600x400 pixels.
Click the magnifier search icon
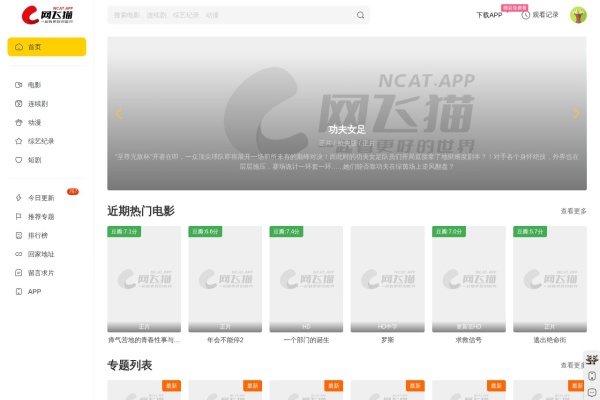(360, 15)
